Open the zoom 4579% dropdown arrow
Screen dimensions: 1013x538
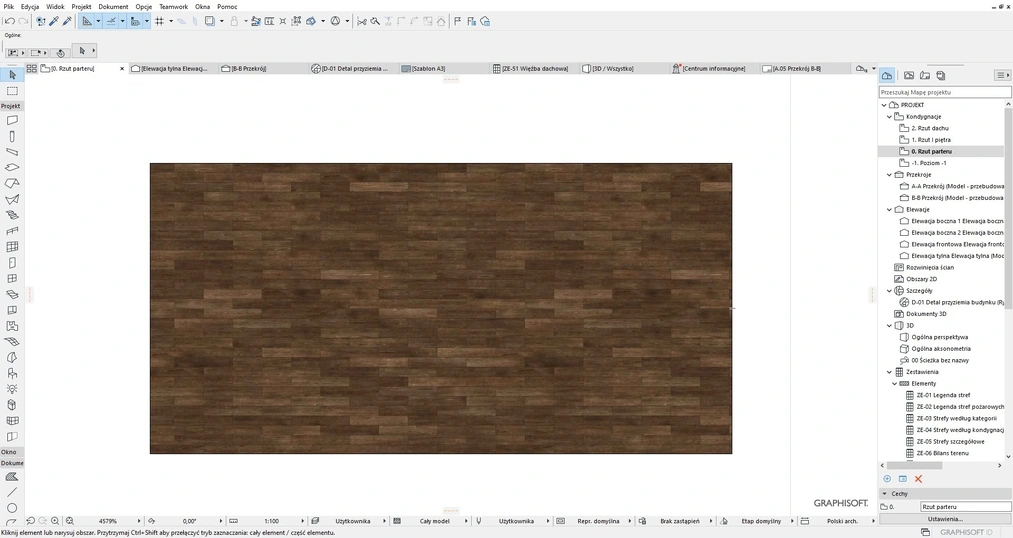coord(139,521)
